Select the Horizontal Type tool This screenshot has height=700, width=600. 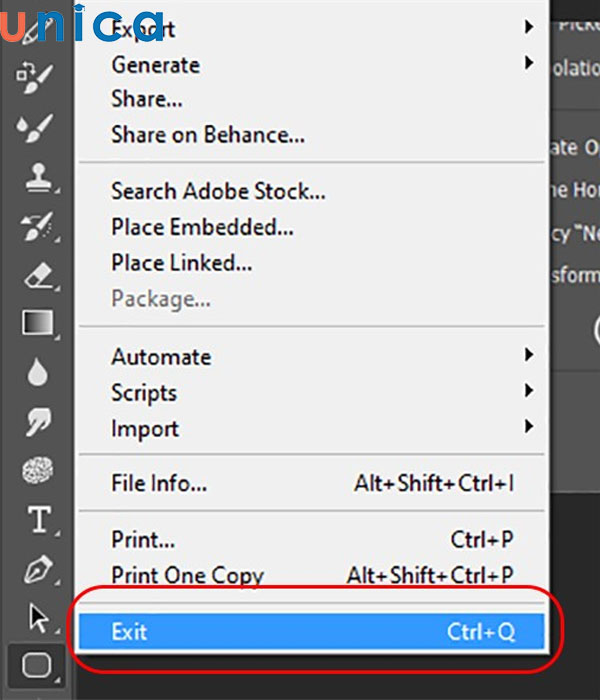[x=38, y=520]
